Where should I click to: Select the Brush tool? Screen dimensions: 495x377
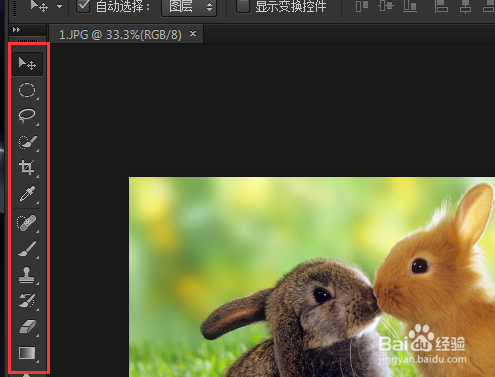pyautogui.click(x=27, y=249)
